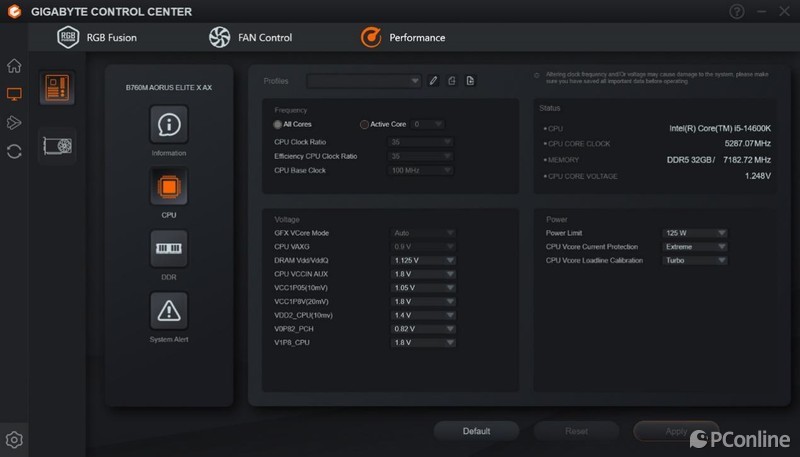Open the DRAM Vdd/VddQ dropdown
800x457 pixels.
[x=423, y=261]
